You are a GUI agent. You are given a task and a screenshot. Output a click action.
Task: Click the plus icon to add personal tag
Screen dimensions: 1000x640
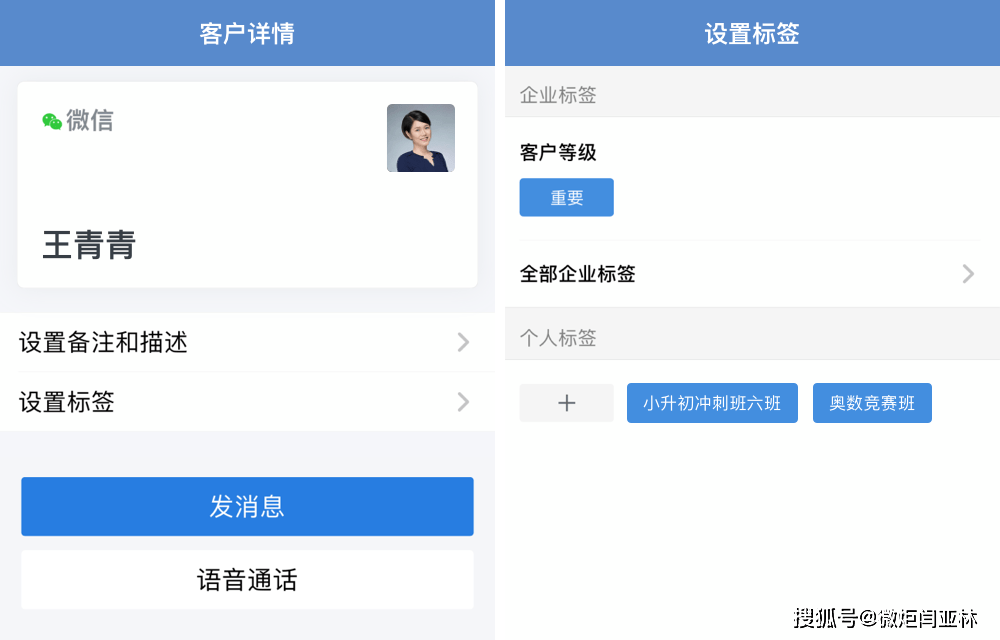(x=566, y=403)
